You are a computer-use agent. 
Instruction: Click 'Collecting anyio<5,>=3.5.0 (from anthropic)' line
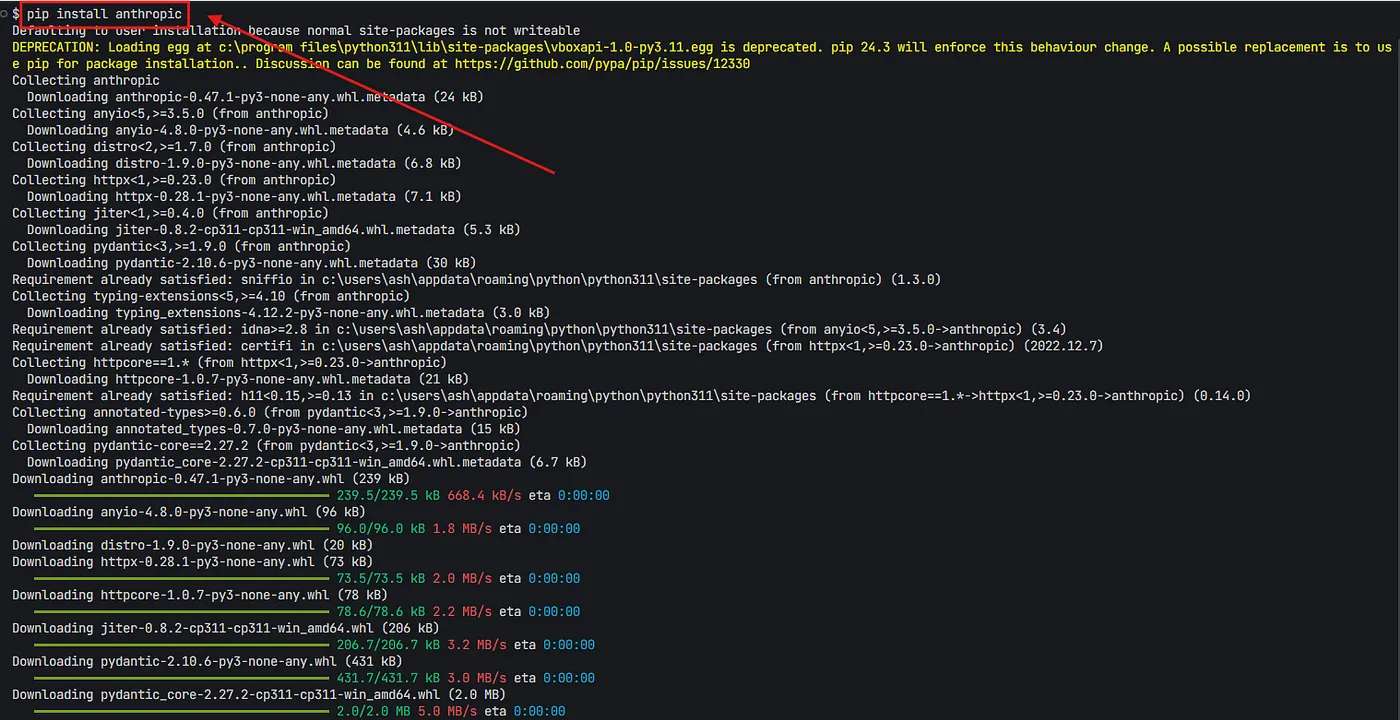tap(170, 114)
